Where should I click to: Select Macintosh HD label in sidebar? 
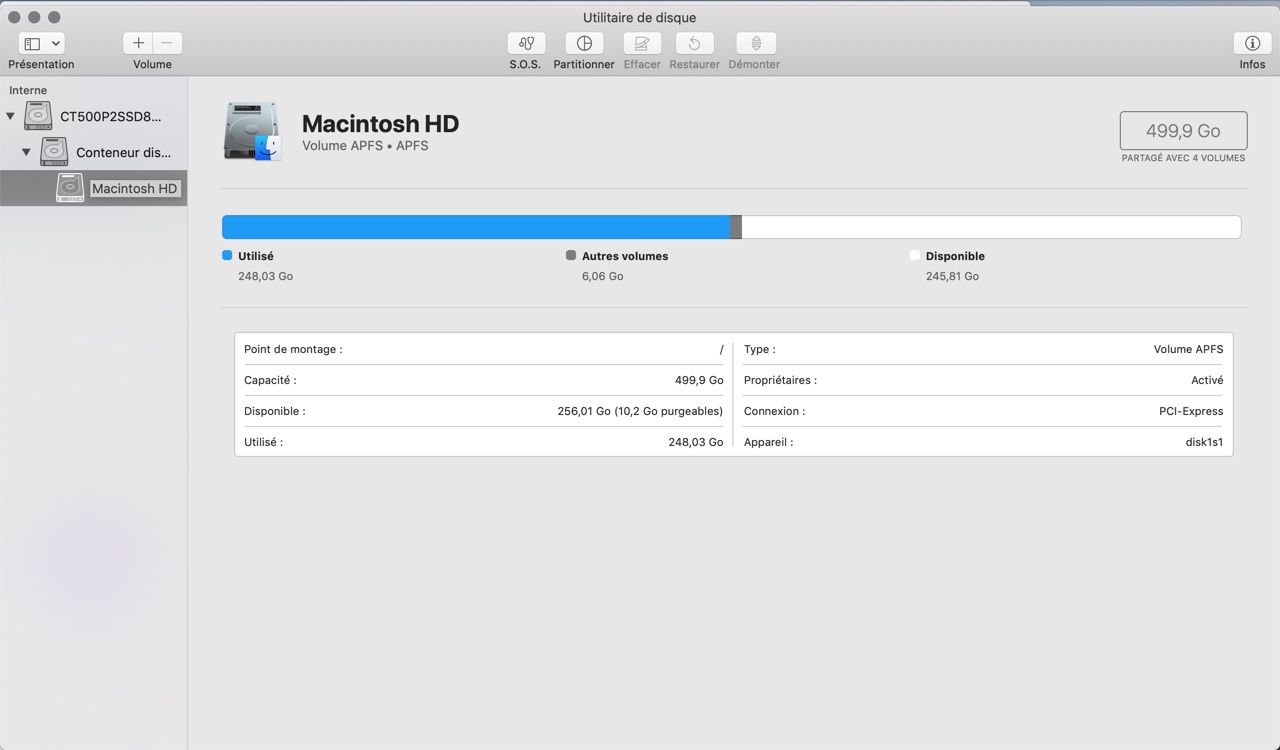(x=134, y=188)
